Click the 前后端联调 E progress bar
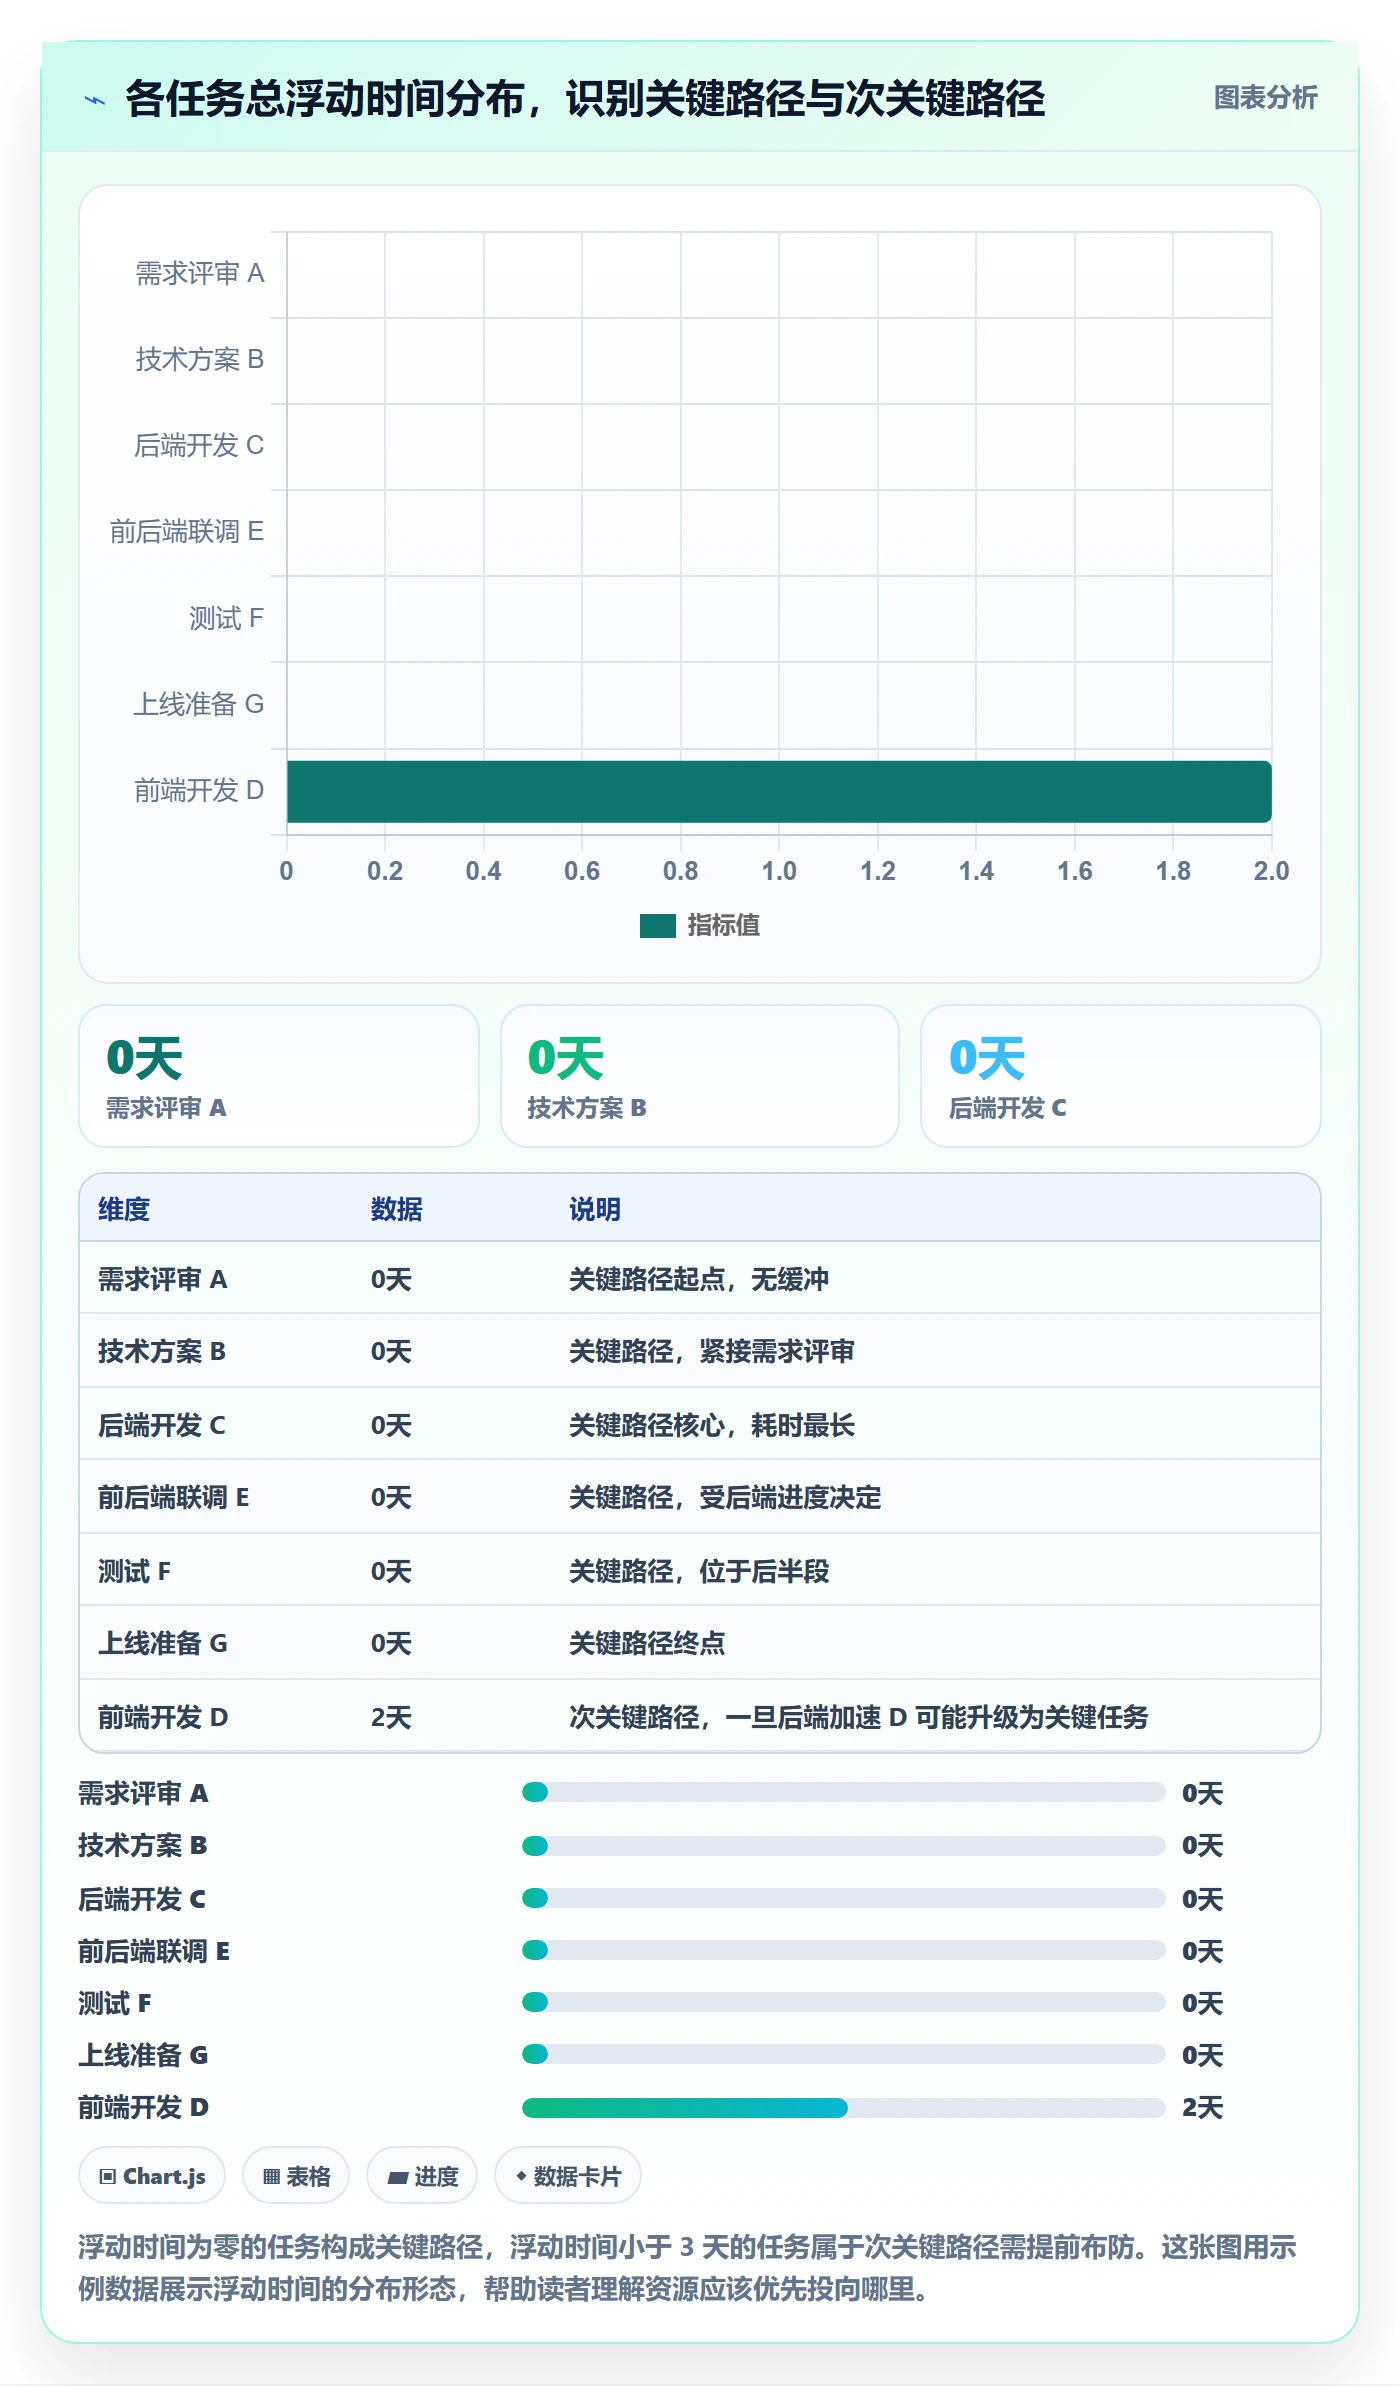 tap(843, 1950)
